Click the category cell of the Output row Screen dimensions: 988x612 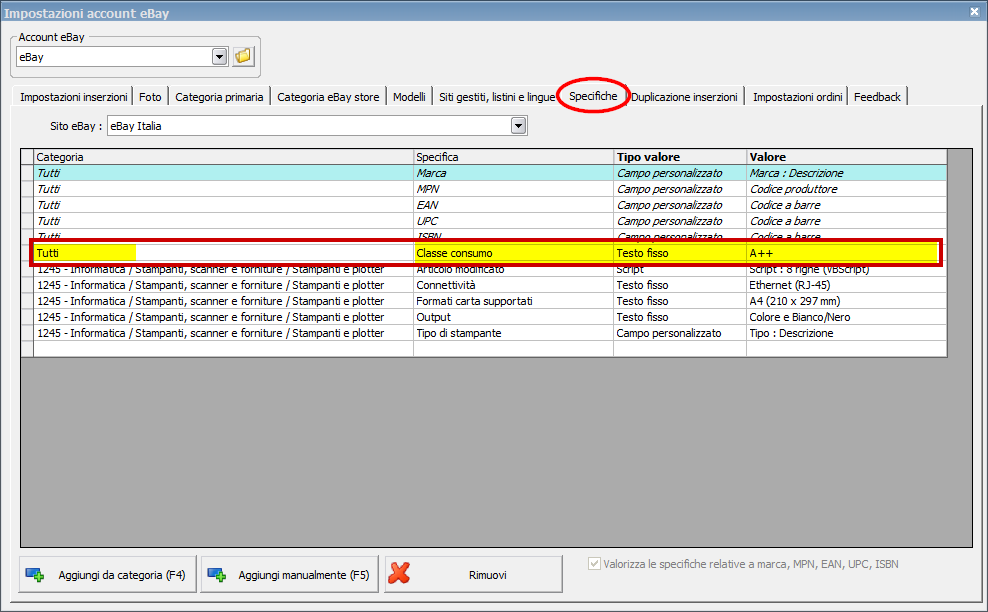[x=224, y=317]
